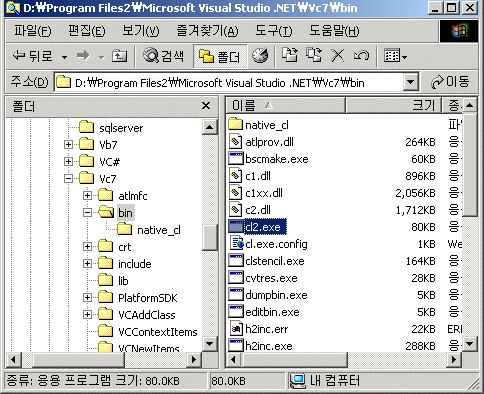Expand the atlmfc folder node
Image resolution: width=484 pixels, height=394 pixels.
(87, 195)
